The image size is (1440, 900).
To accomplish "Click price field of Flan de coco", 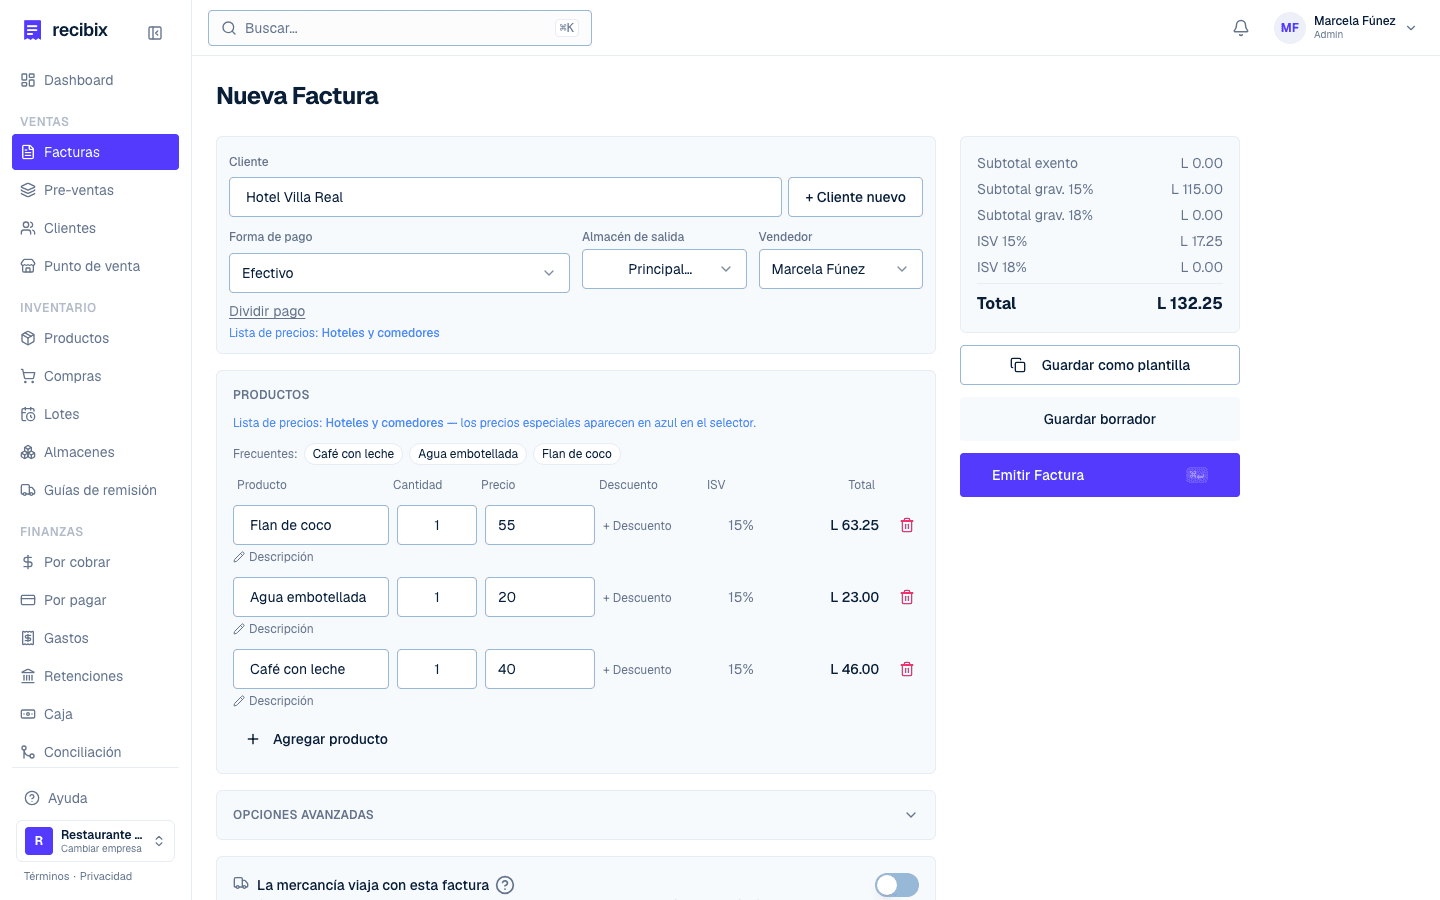I will pyautogui.click(x=540, y=525).
